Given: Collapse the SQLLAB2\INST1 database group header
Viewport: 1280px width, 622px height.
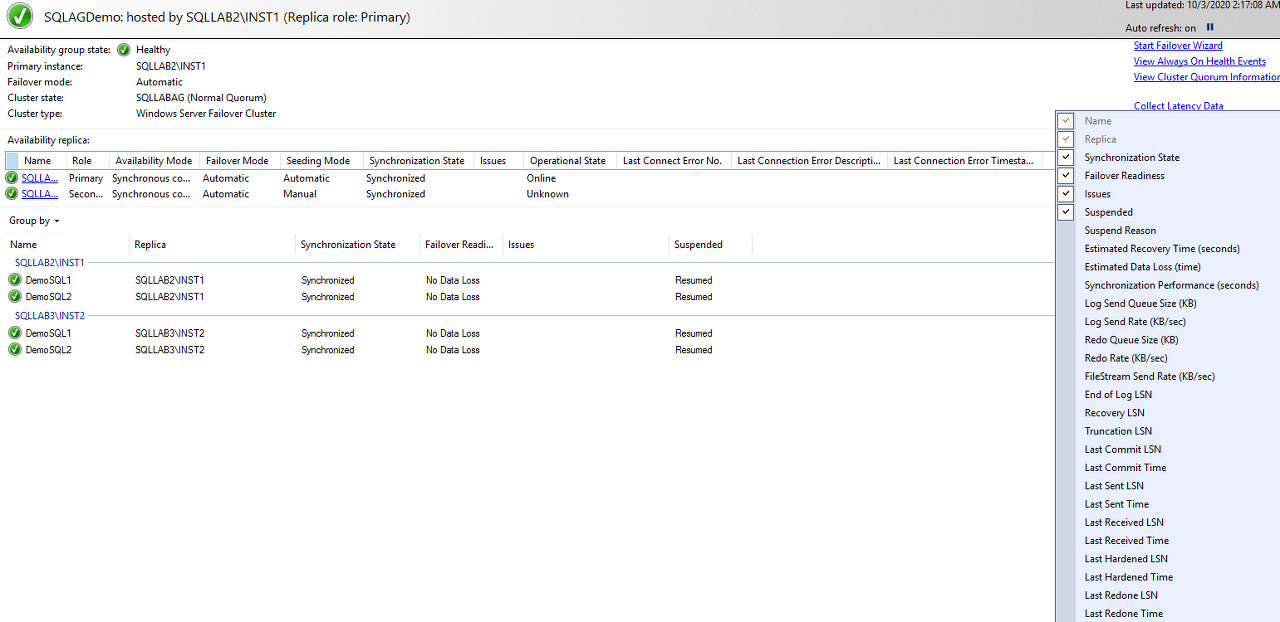Looking at the screenshot, I should point(49,263).
